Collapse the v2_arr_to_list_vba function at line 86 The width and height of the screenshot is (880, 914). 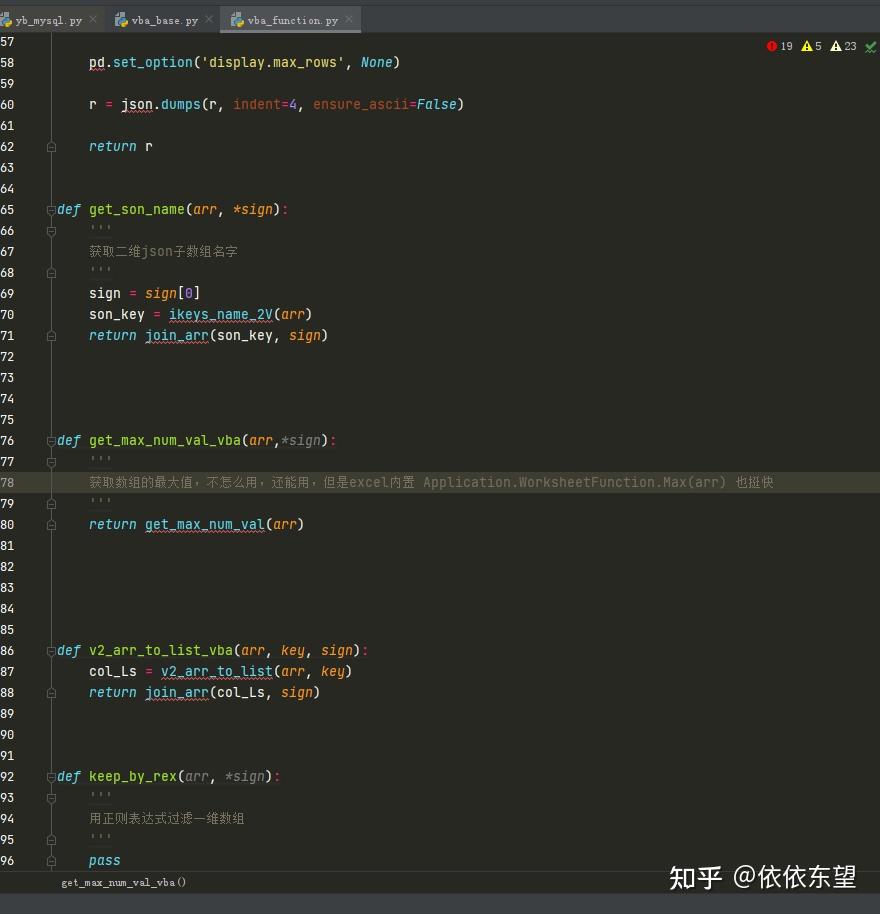click(x=51, y=651)
